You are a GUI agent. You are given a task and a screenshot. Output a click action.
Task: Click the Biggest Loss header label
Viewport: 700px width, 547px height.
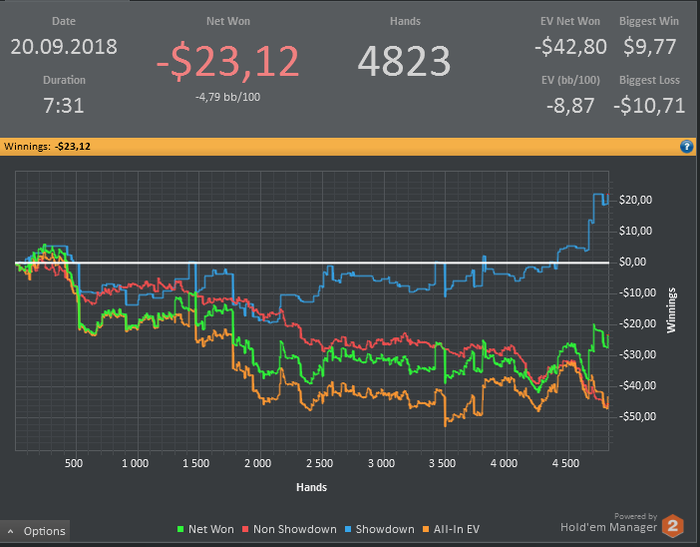[649, 80]
